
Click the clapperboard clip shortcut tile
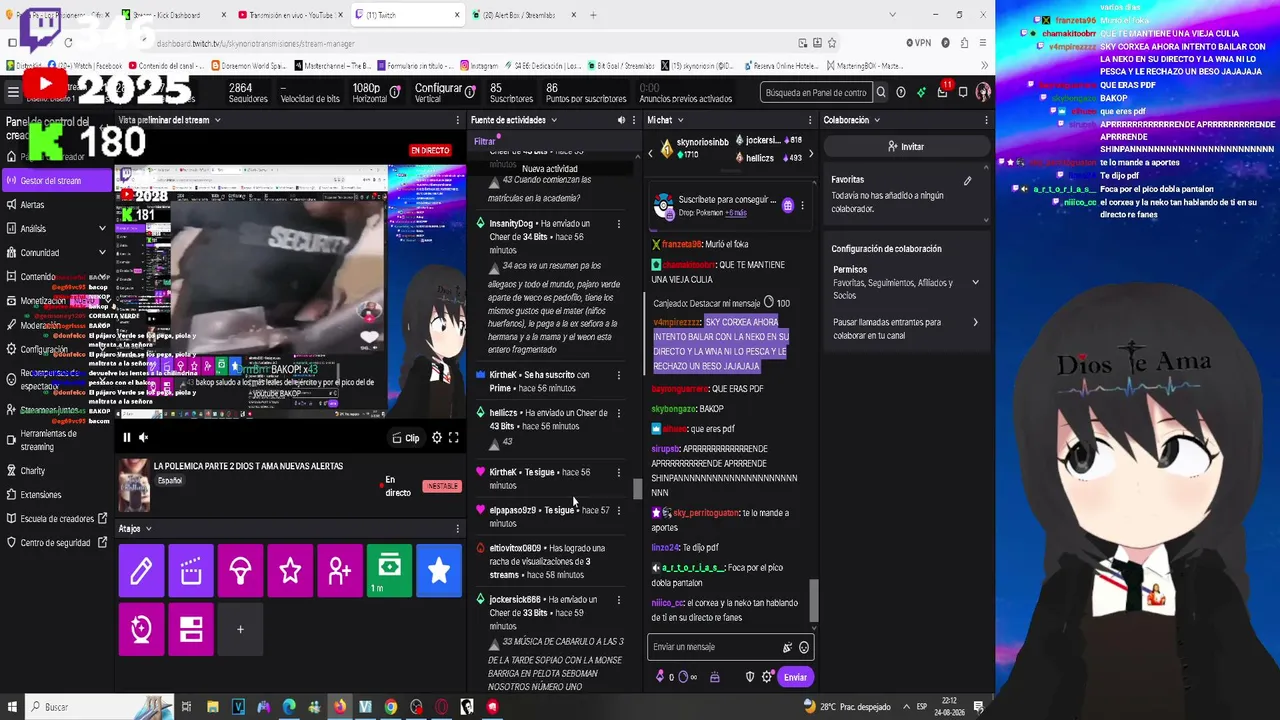[x=191, y=570]
